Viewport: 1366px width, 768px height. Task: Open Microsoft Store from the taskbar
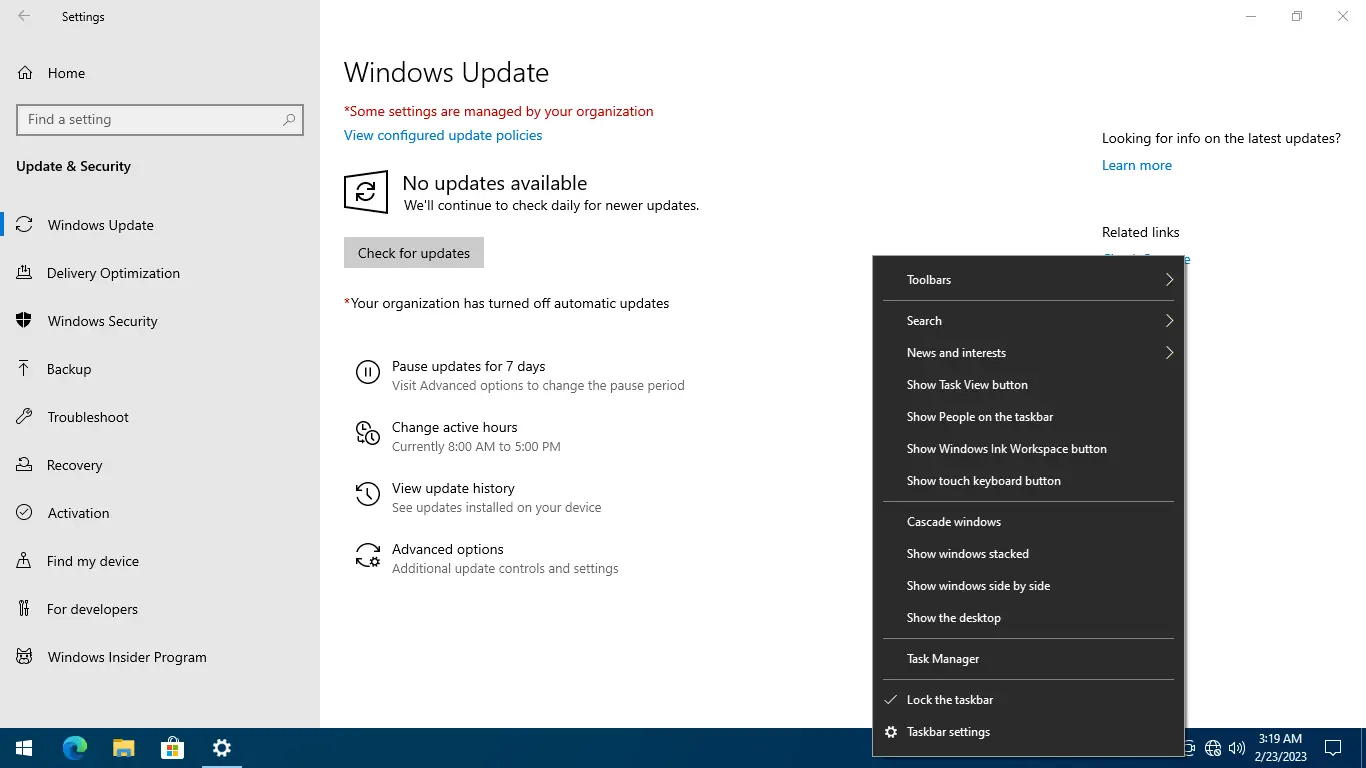(x=172, y=748)
